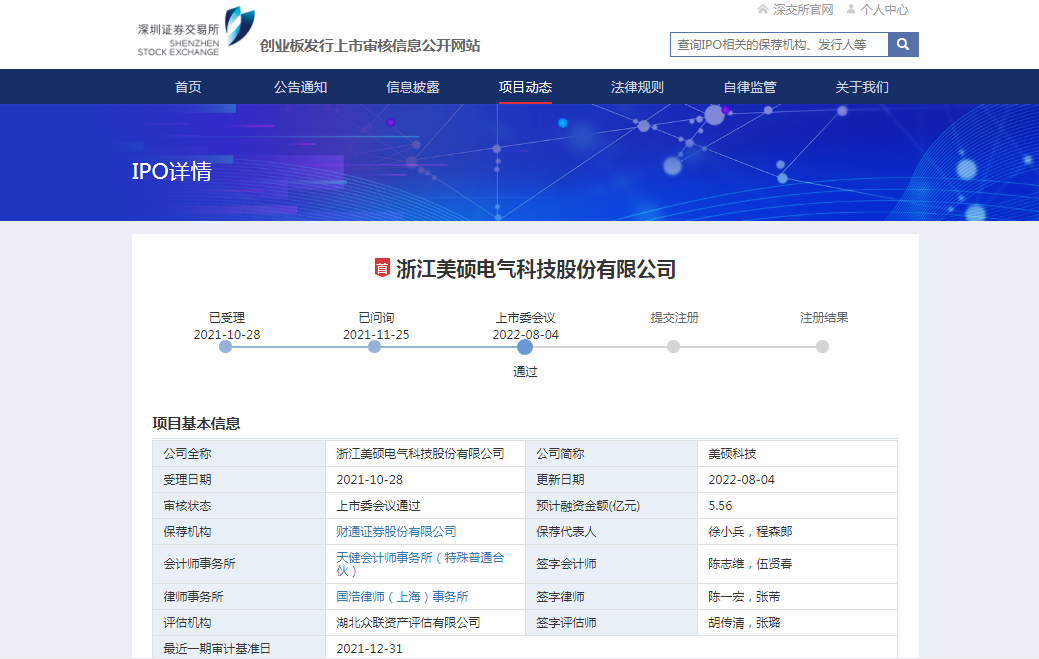Click the search magnifier icon button

(902, 44)
